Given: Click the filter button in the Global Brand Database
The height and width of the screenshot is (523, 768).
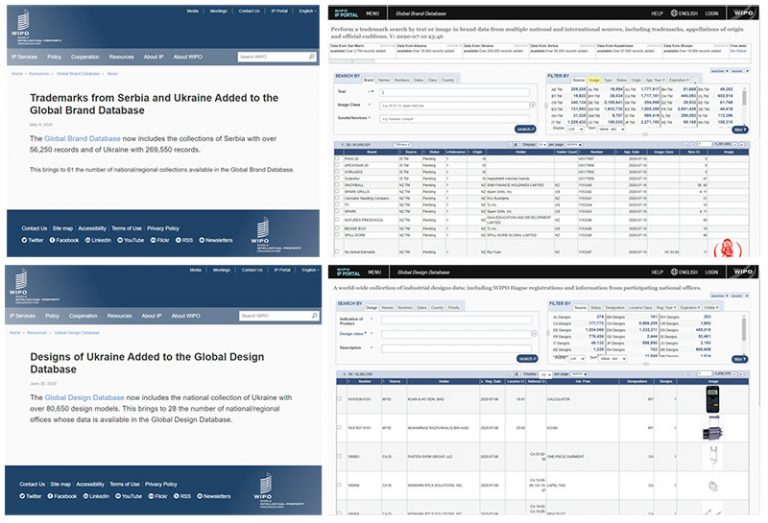Looking at the screenshot, I should (x=740, y=129).
